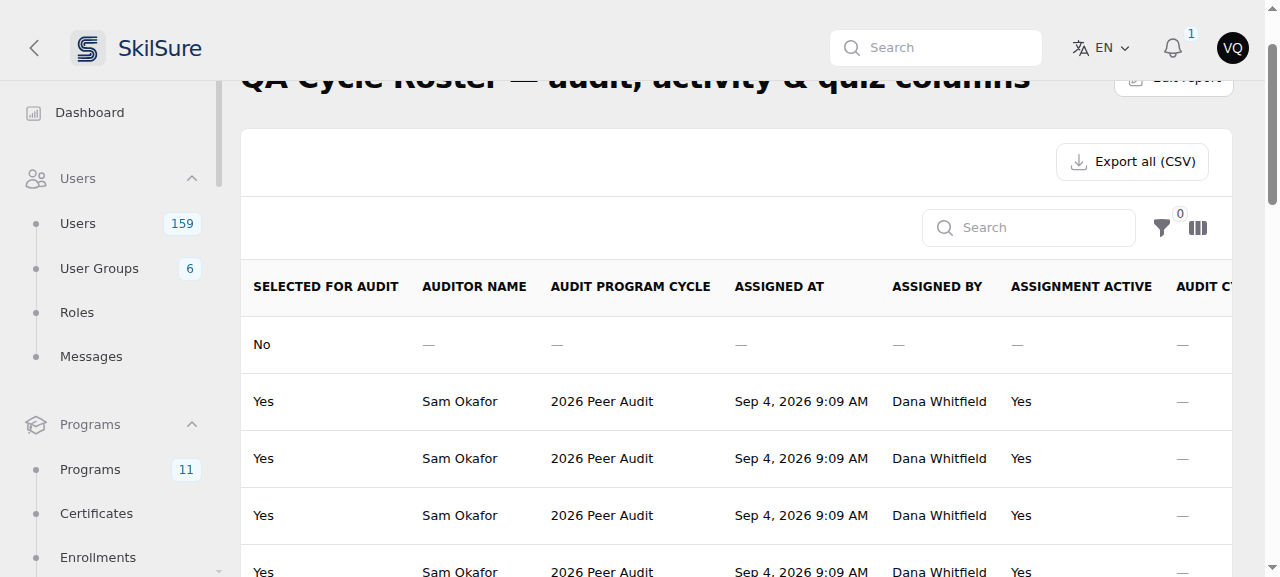Open the Programs submenu item
This screenshot has height=577, width=1280.
coord(90,470)
